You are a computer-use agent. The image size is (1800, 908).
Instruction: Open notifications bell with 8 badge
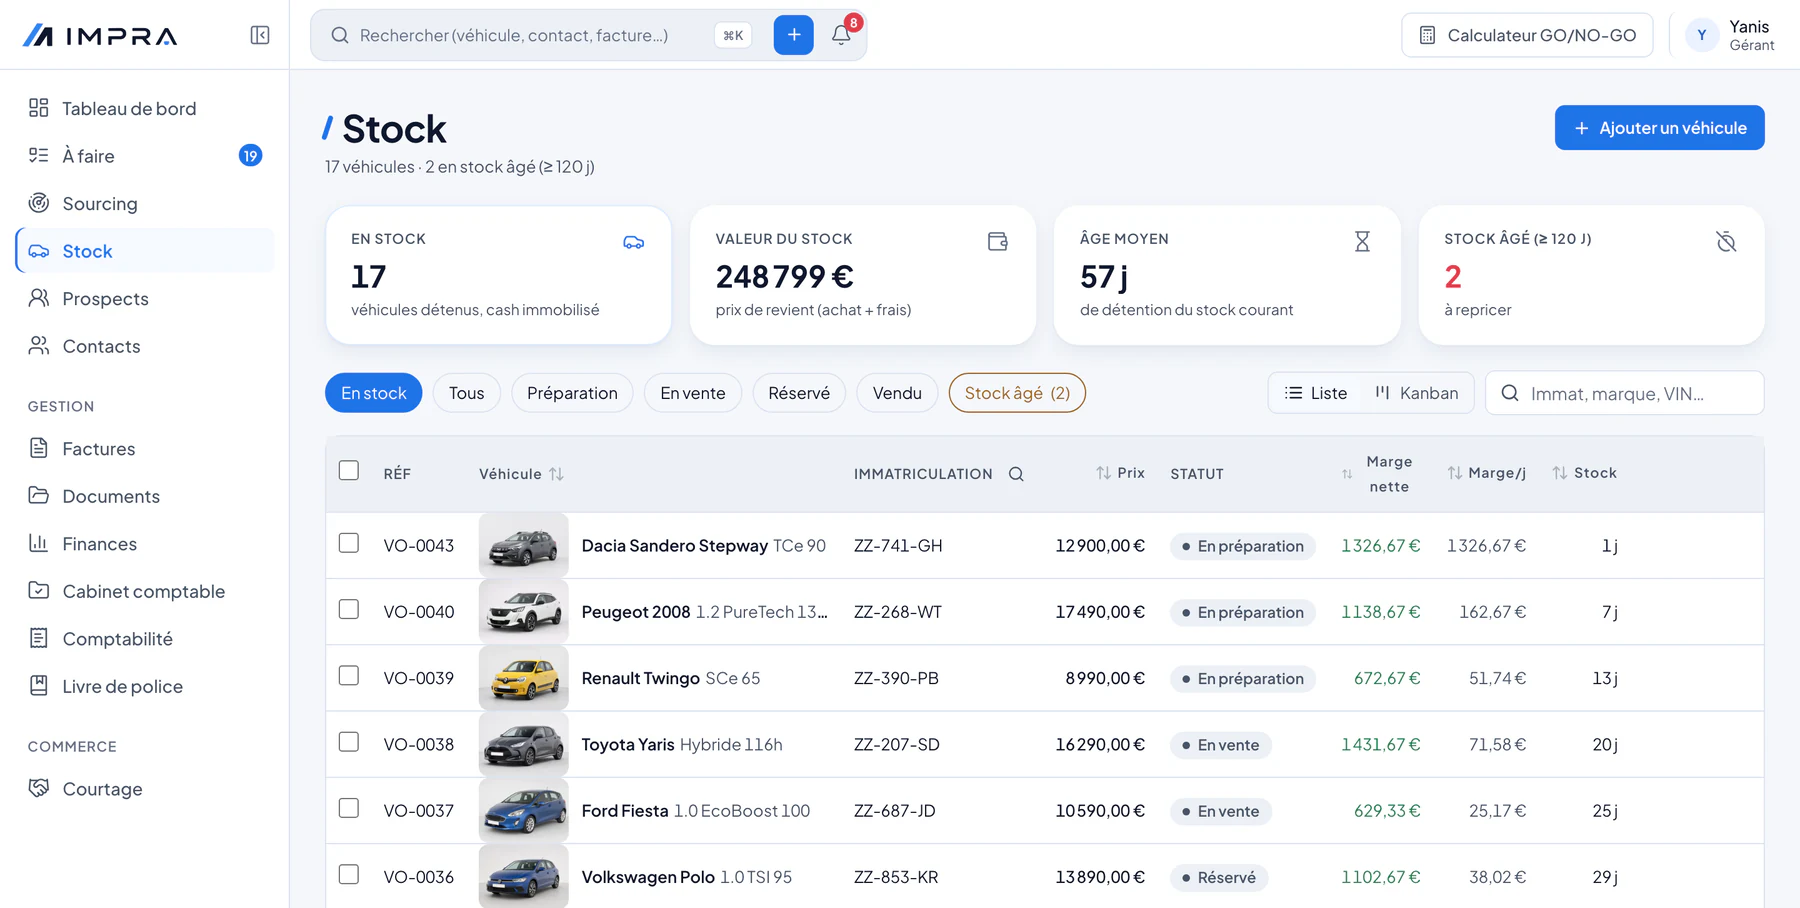point(842,35)
